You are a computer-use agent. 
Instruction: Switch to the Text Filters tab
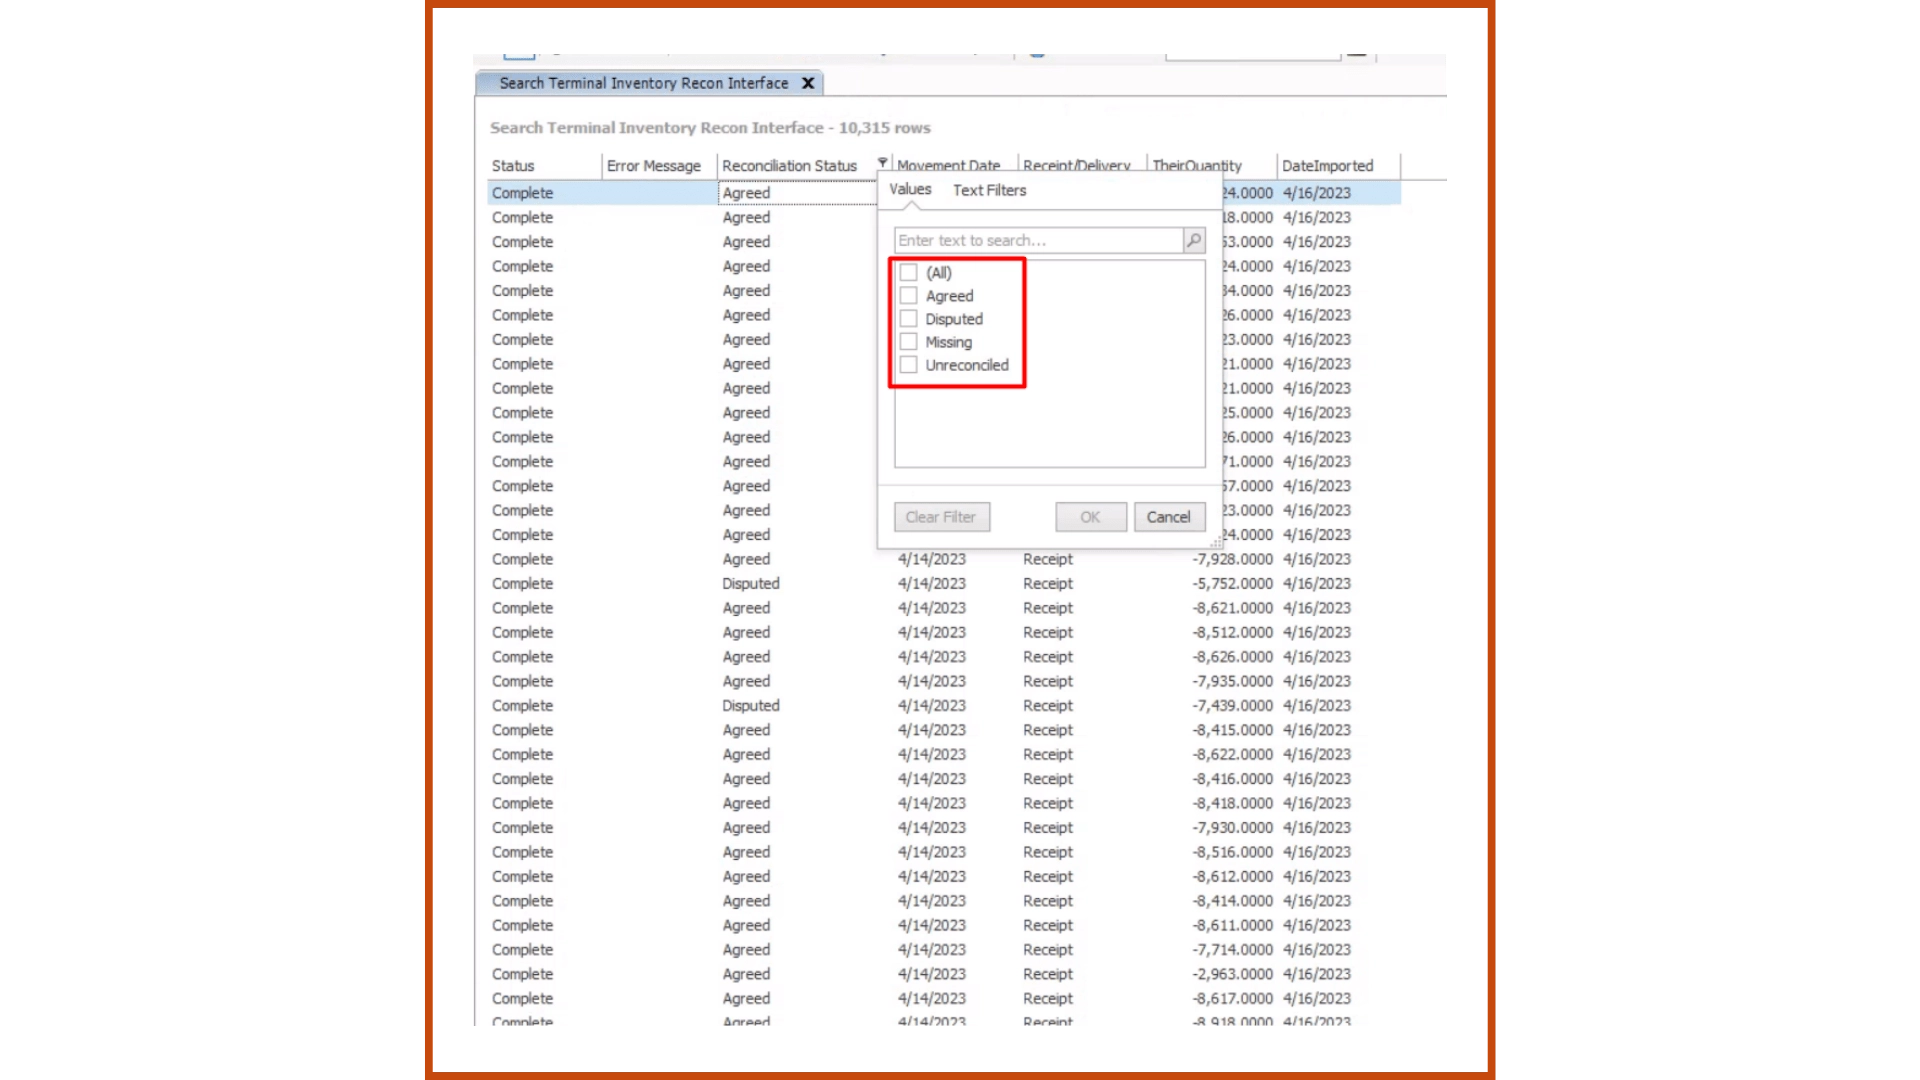989,190
